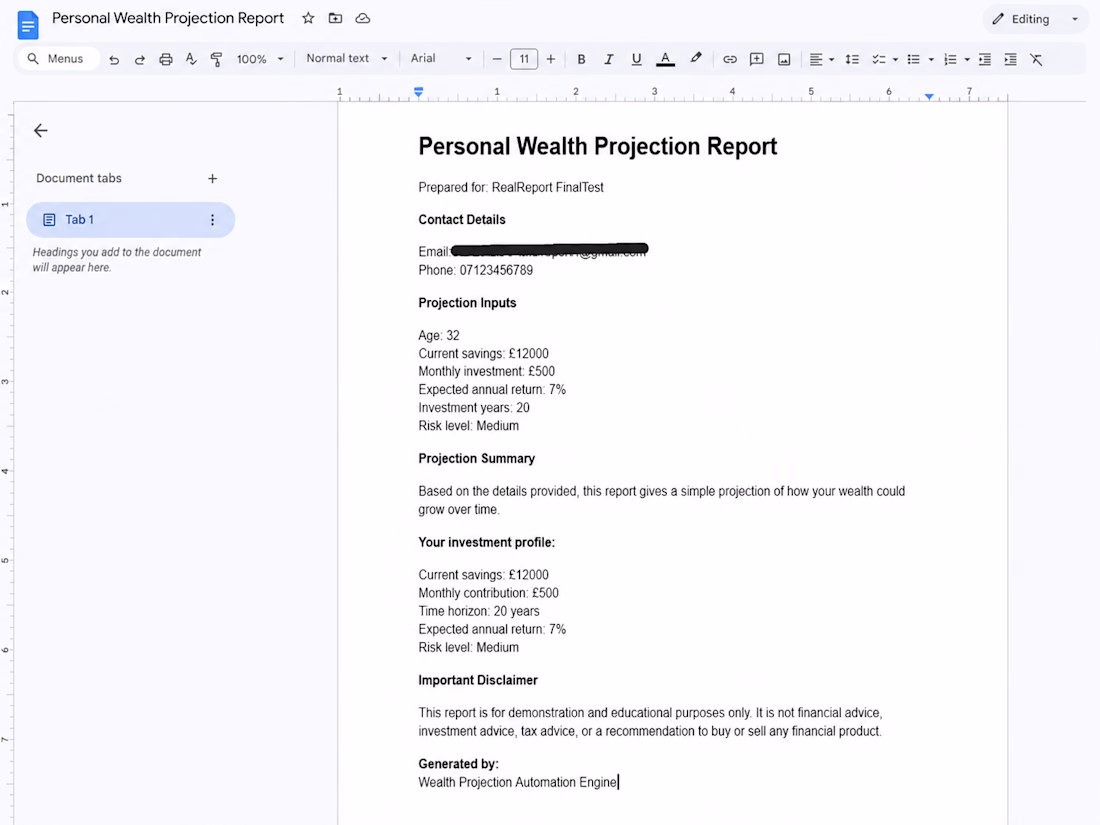Decrease the indent

(x=985, y=60)
